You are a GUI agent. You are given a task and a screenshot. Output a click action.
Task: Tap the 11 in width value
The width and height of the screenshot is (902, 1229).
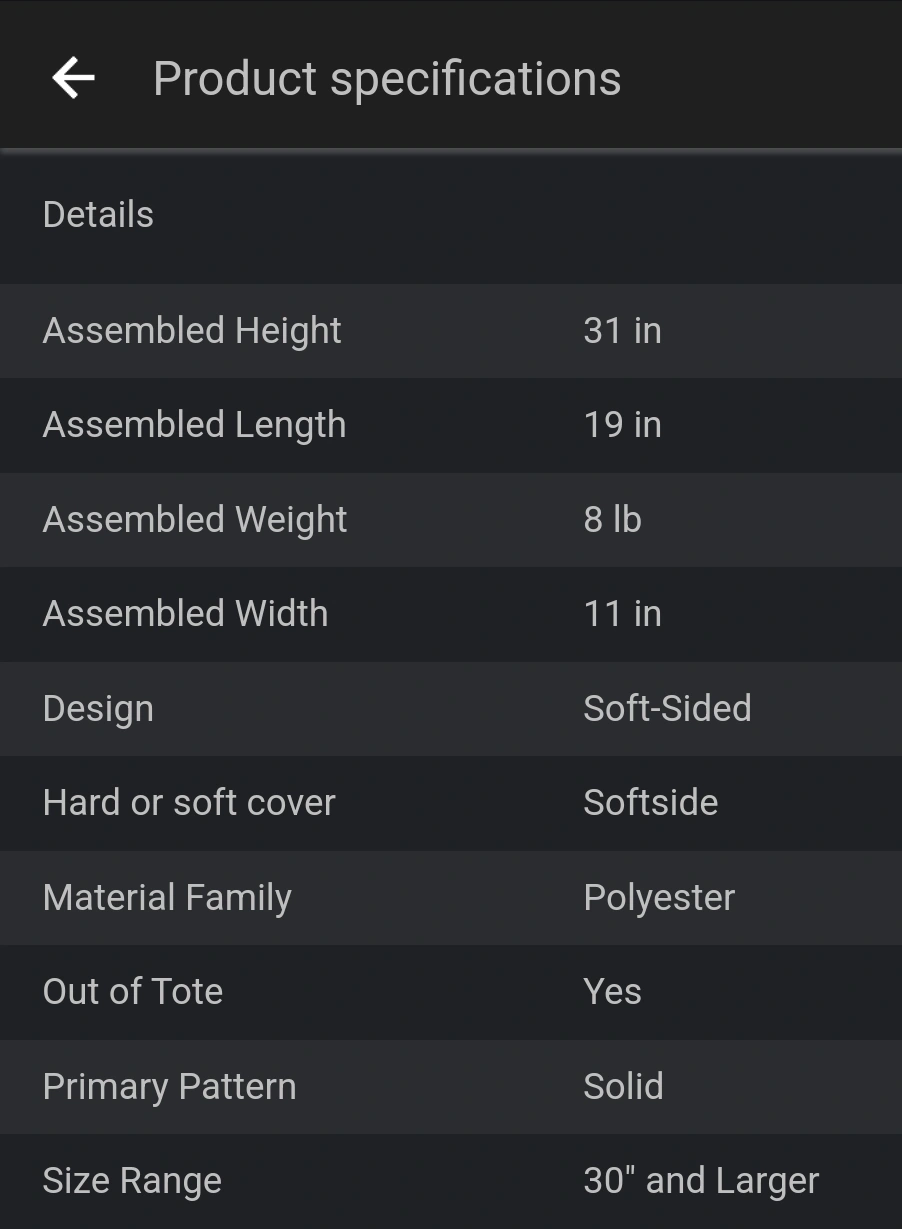[622, 614]
